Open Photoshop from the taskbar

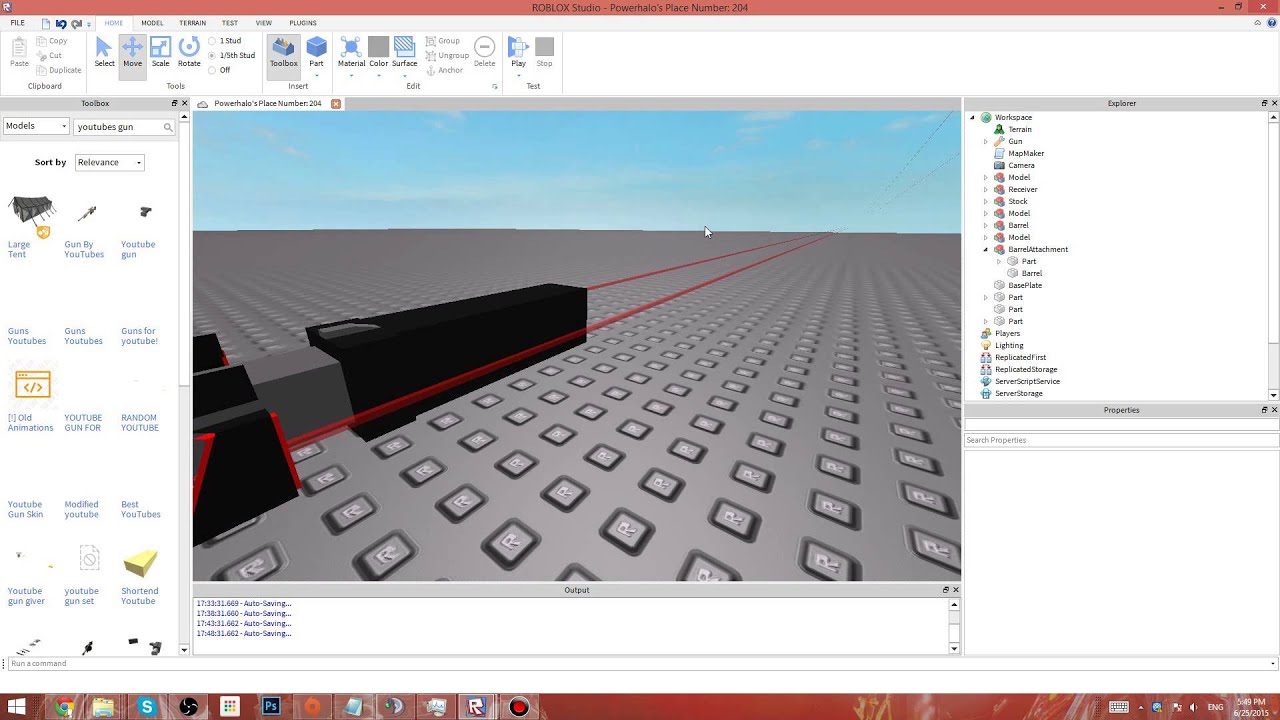click(271, 707)
